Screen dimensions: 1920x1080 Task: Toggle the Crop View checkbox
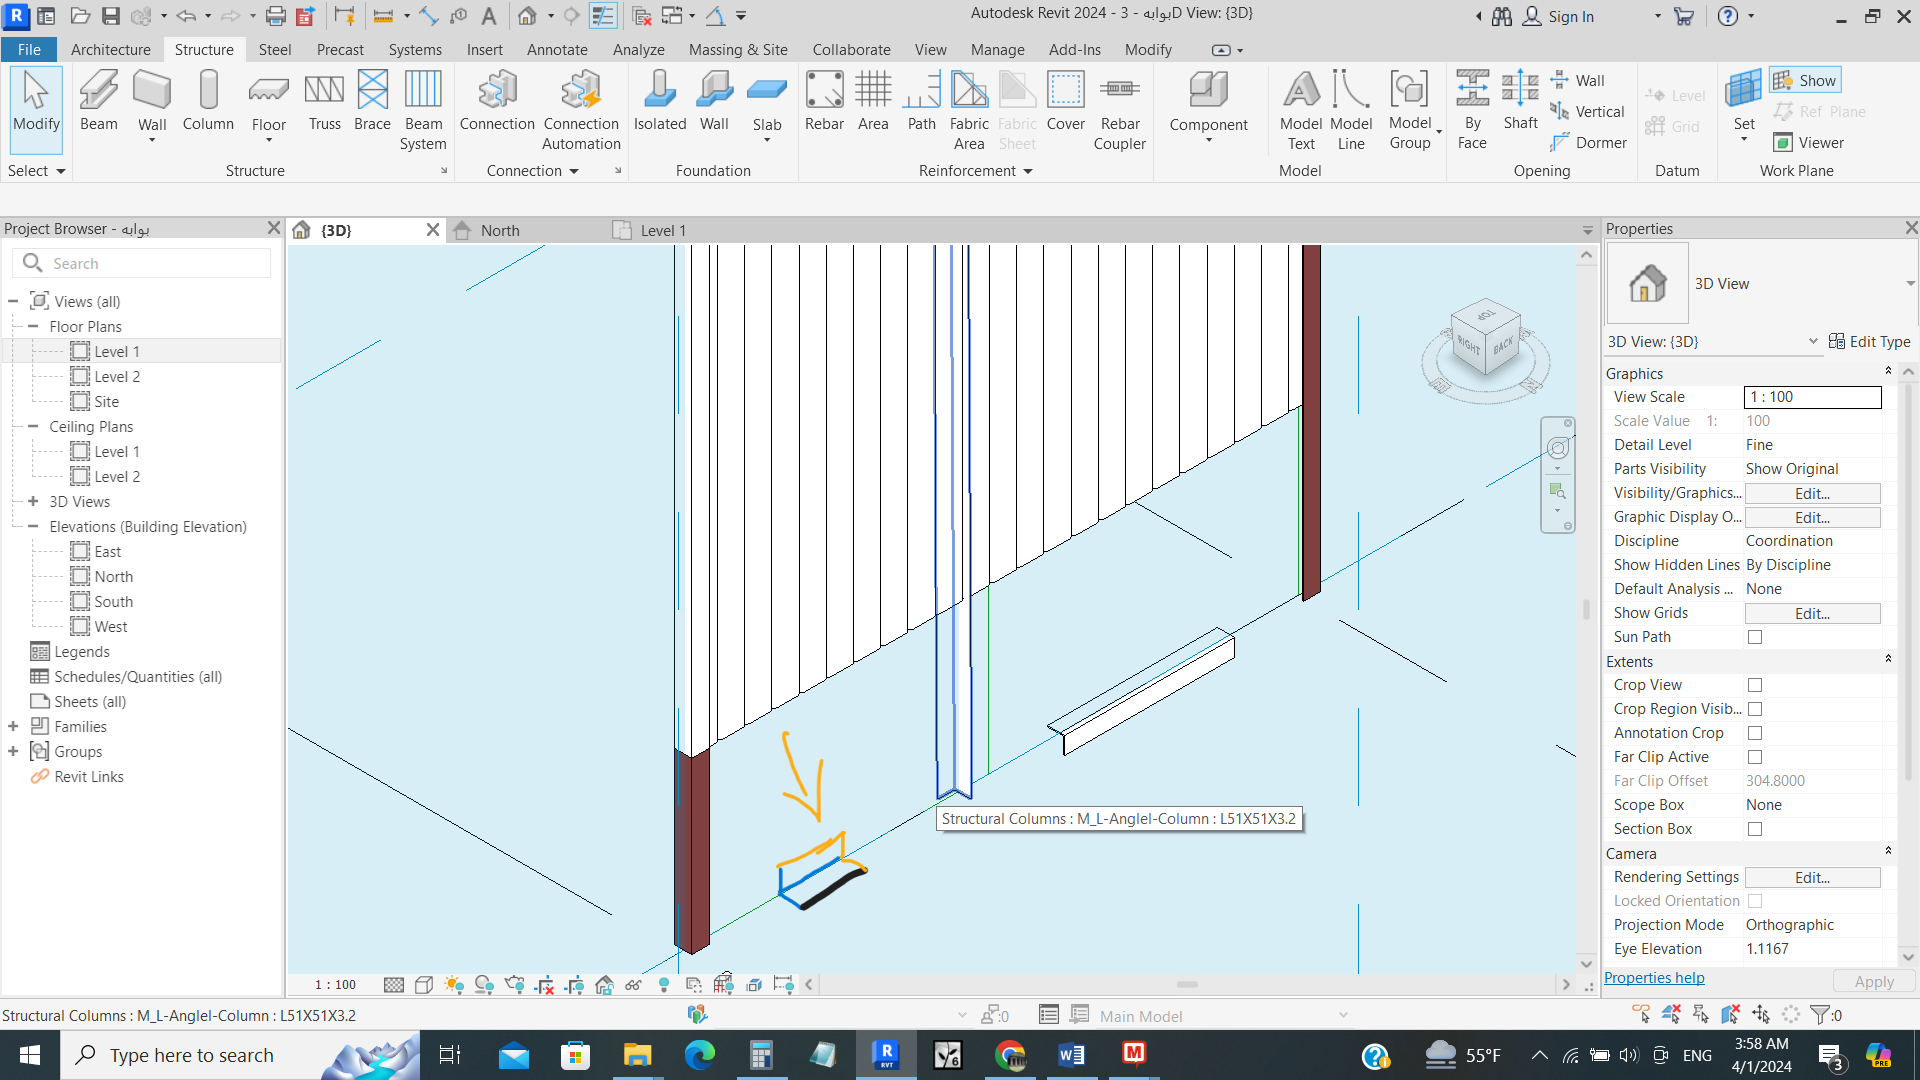tap(1755, 685)
